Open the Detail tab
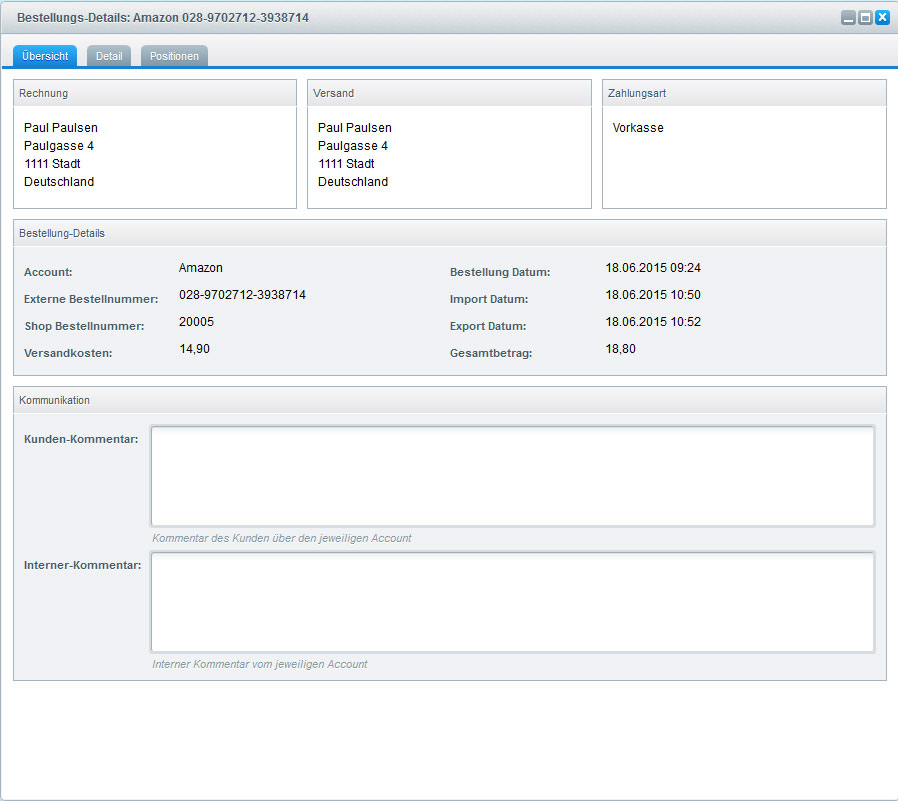 coord(109,56)
